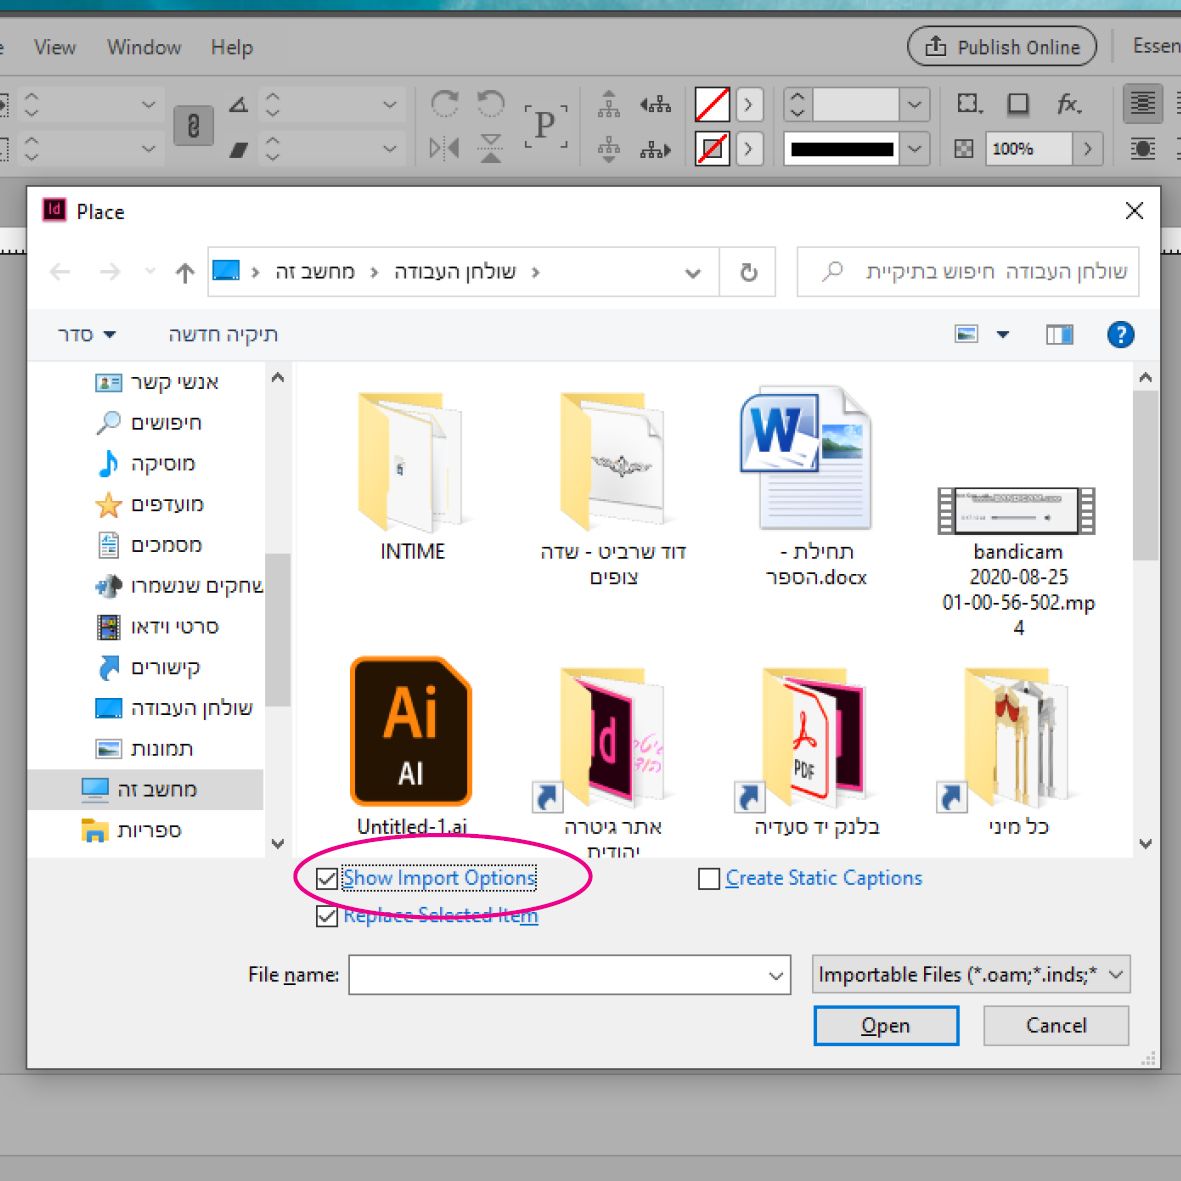Click the back navigation arrow in Place dialog
1181x1181 pixels.
point(60,272)
